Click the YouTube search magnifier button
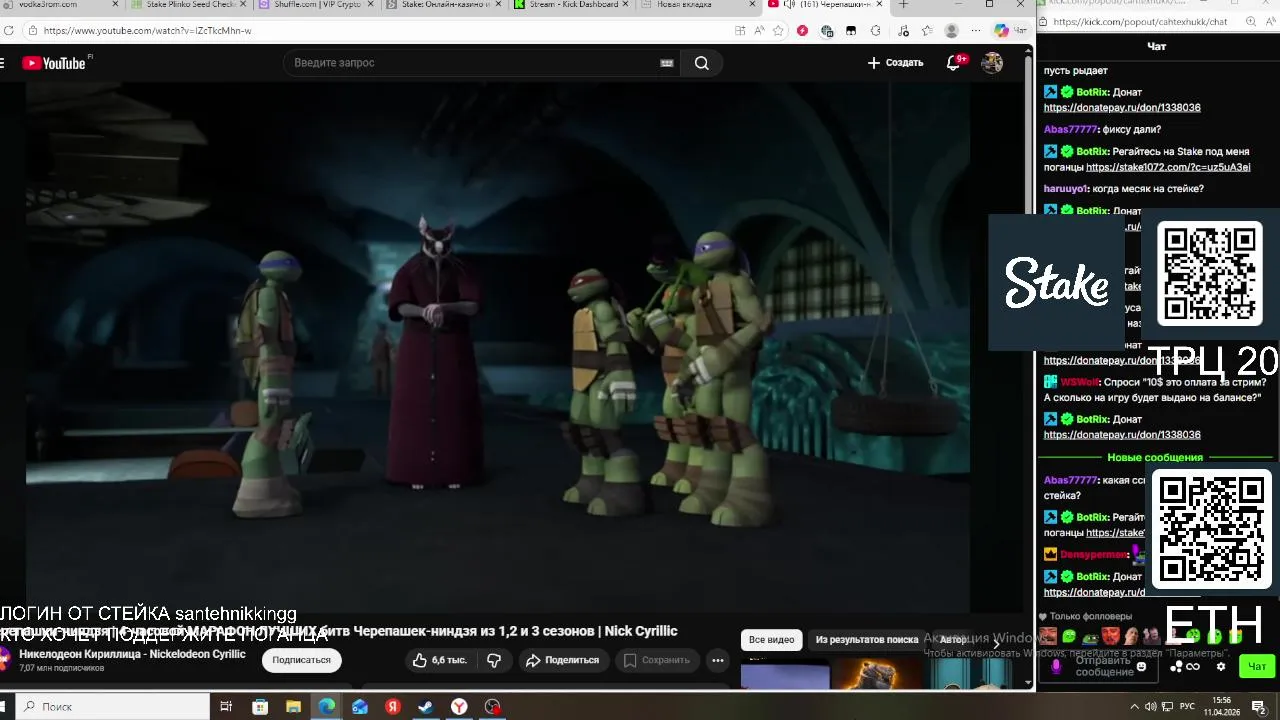Screen dimensions: 1280x720 tap(702, 63)
